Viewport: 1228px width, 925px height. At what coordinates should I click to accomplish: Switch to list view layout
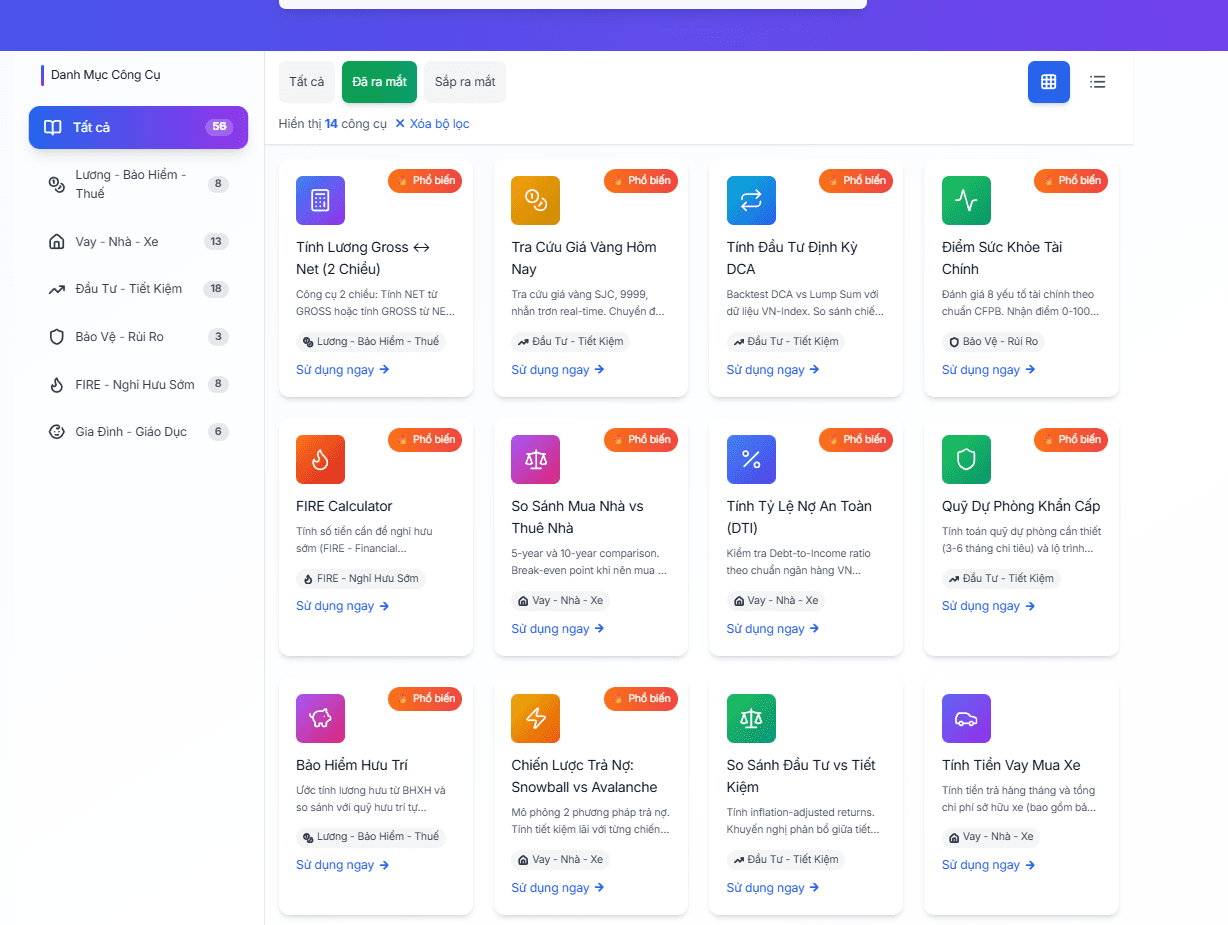tap(1097, 82)
